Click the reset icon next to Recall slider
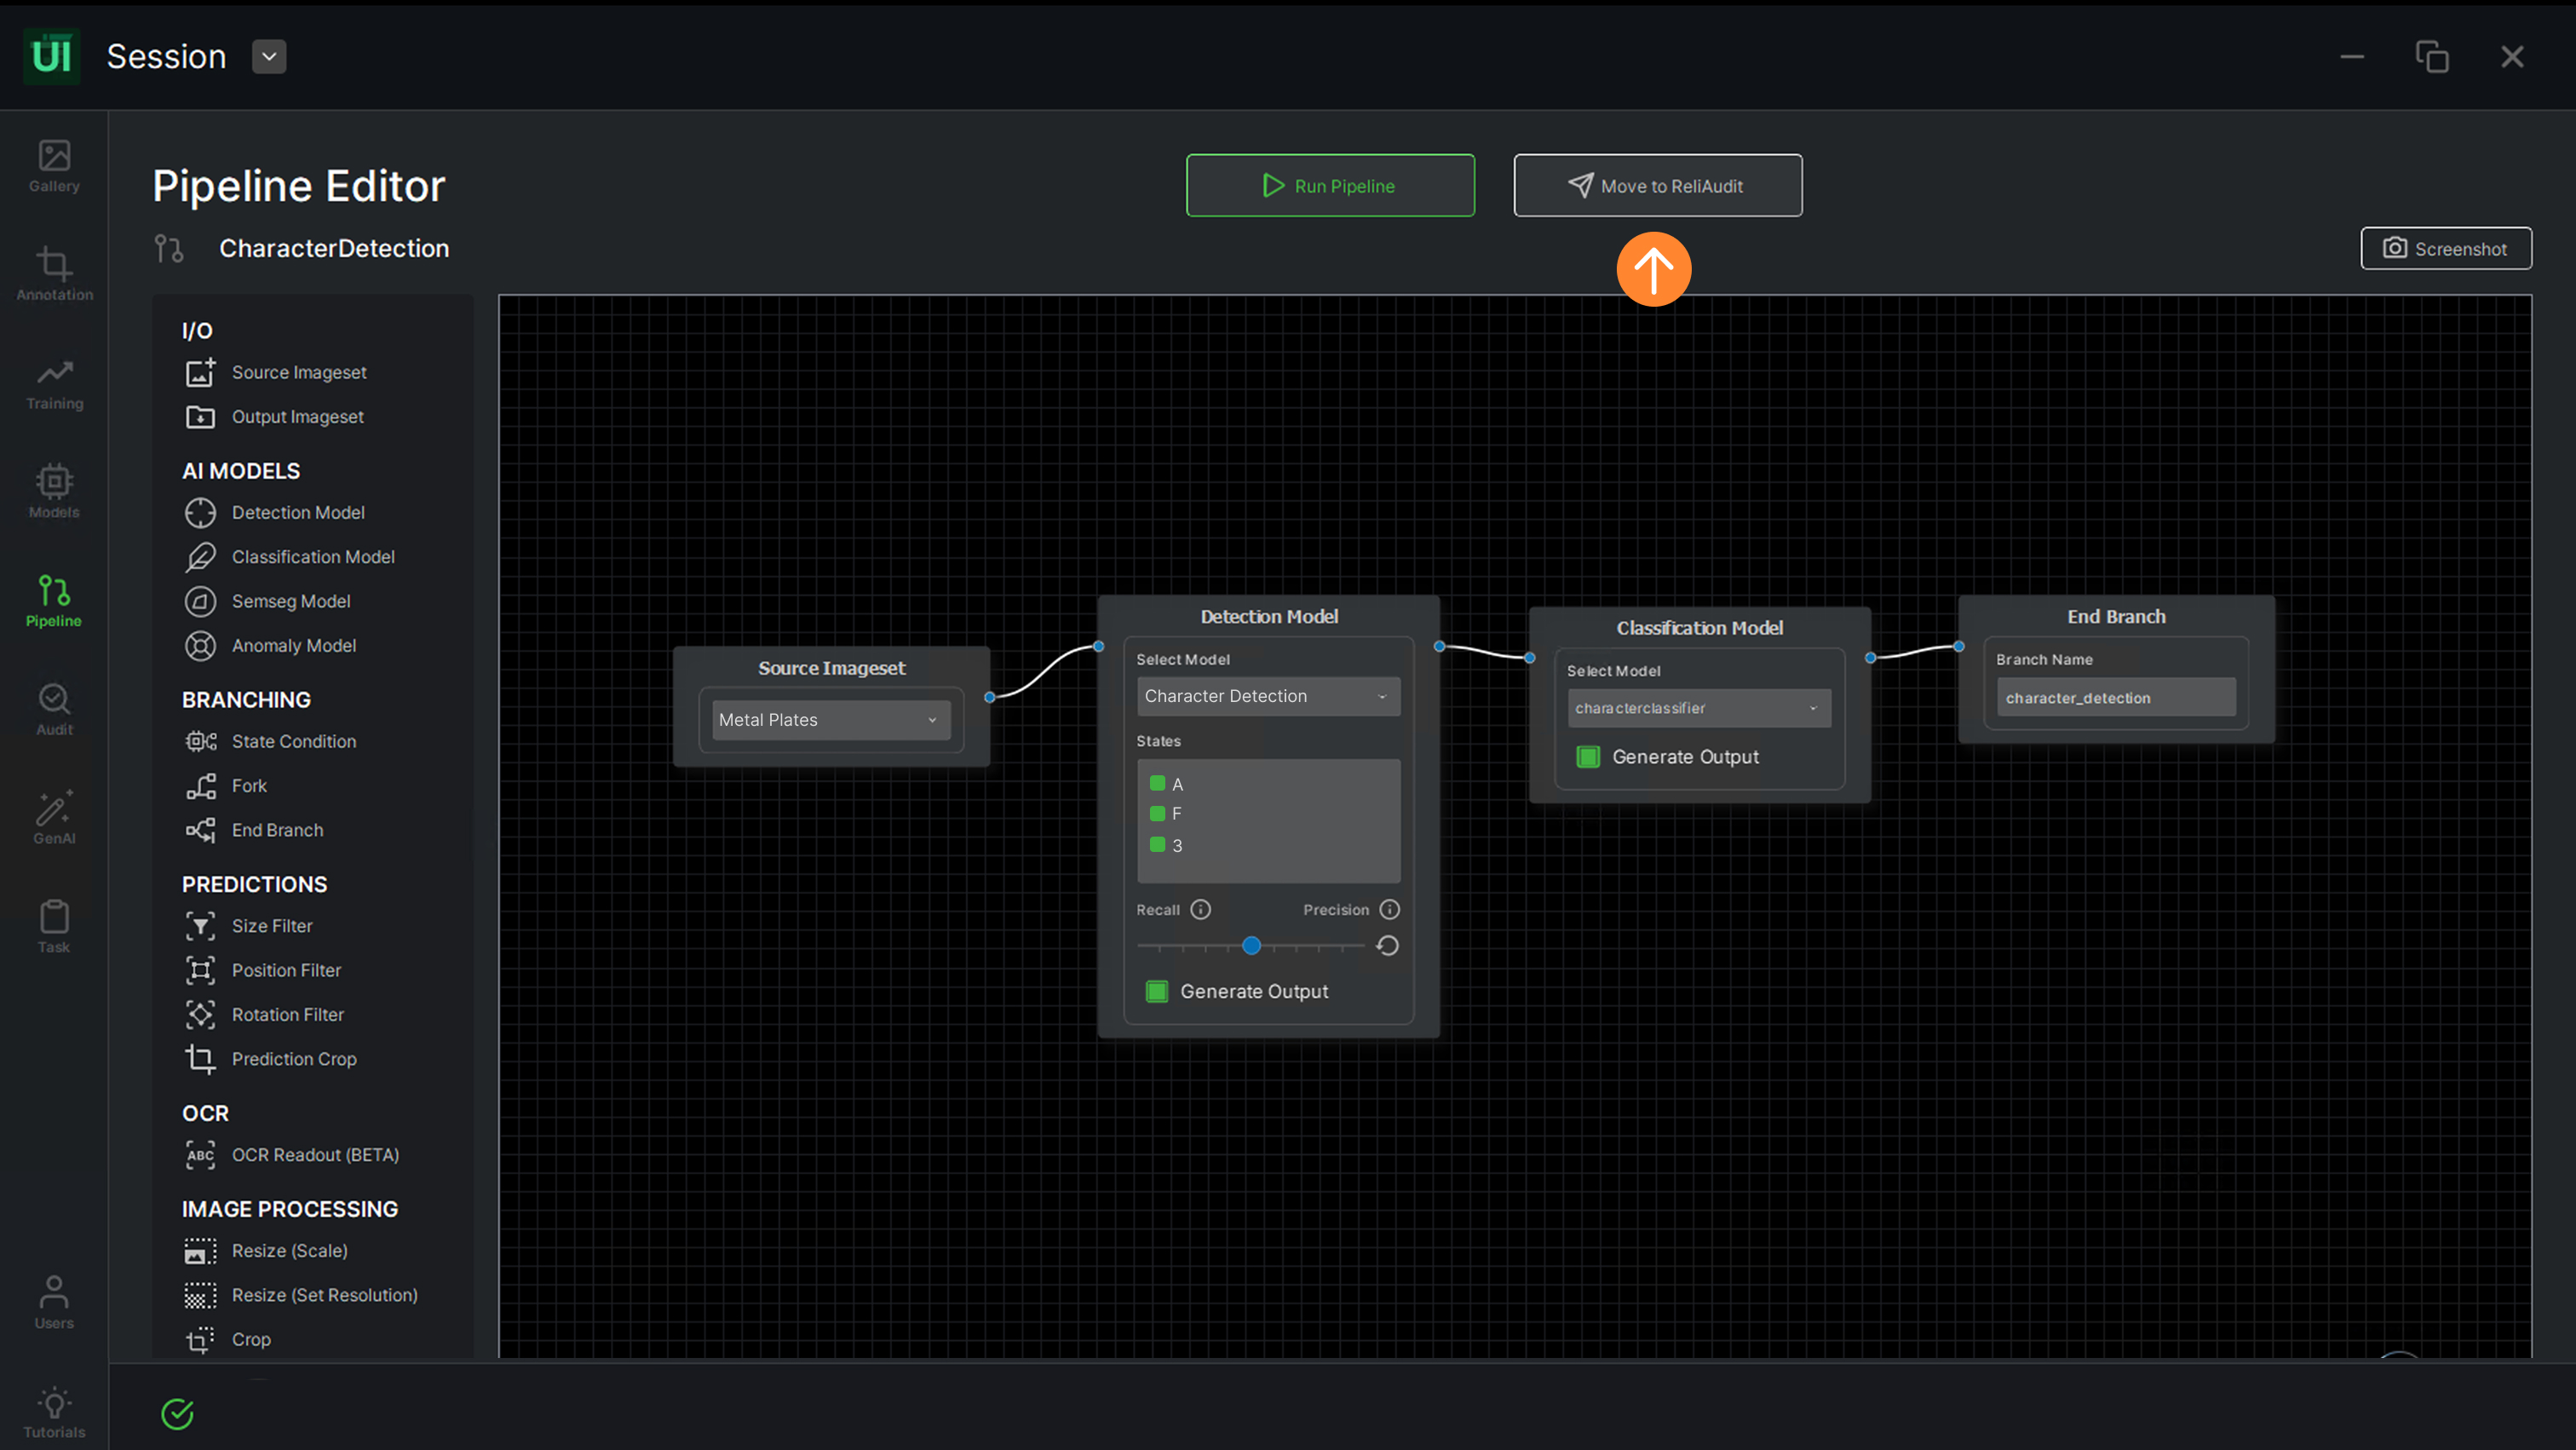The image size is (2576, 1450). [x=1387, y=945]
